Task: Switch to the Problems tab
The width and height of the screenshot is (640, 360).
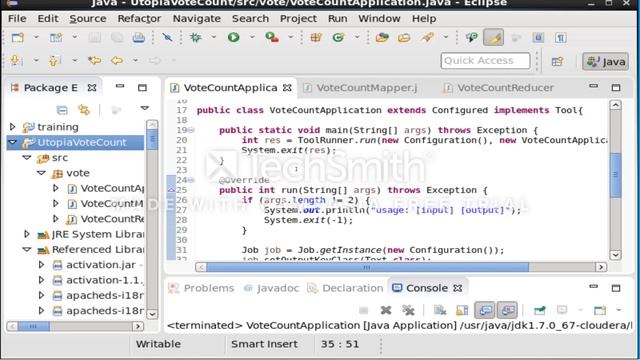Action: pyautogui.click(x=202, y=288)
